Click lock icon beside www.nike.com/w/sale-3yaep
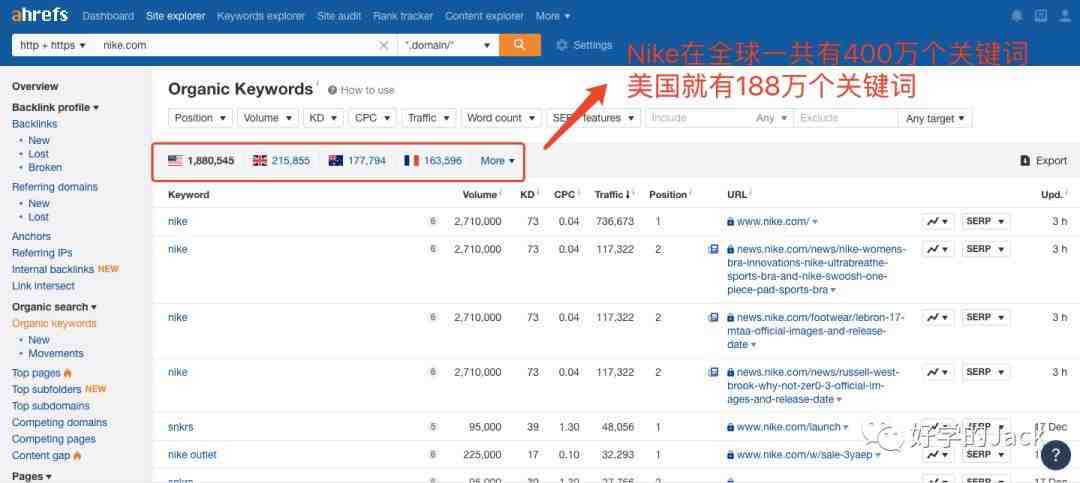Screen dimensions: 1080x483 coord(731,455)
